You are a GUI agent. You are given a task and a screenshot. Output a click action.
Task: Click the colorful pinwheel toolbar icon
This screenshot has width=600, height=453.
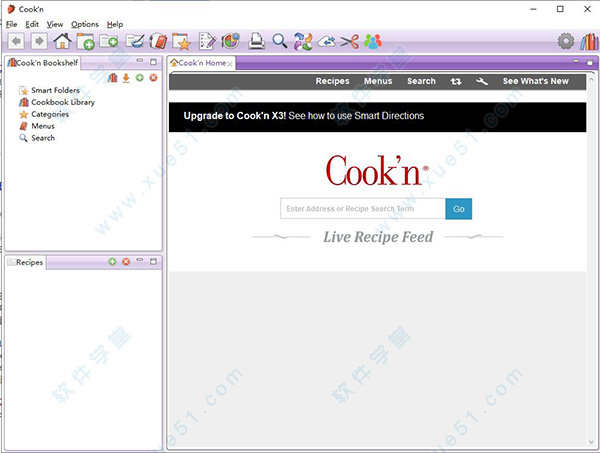click(x=303, y=41)
